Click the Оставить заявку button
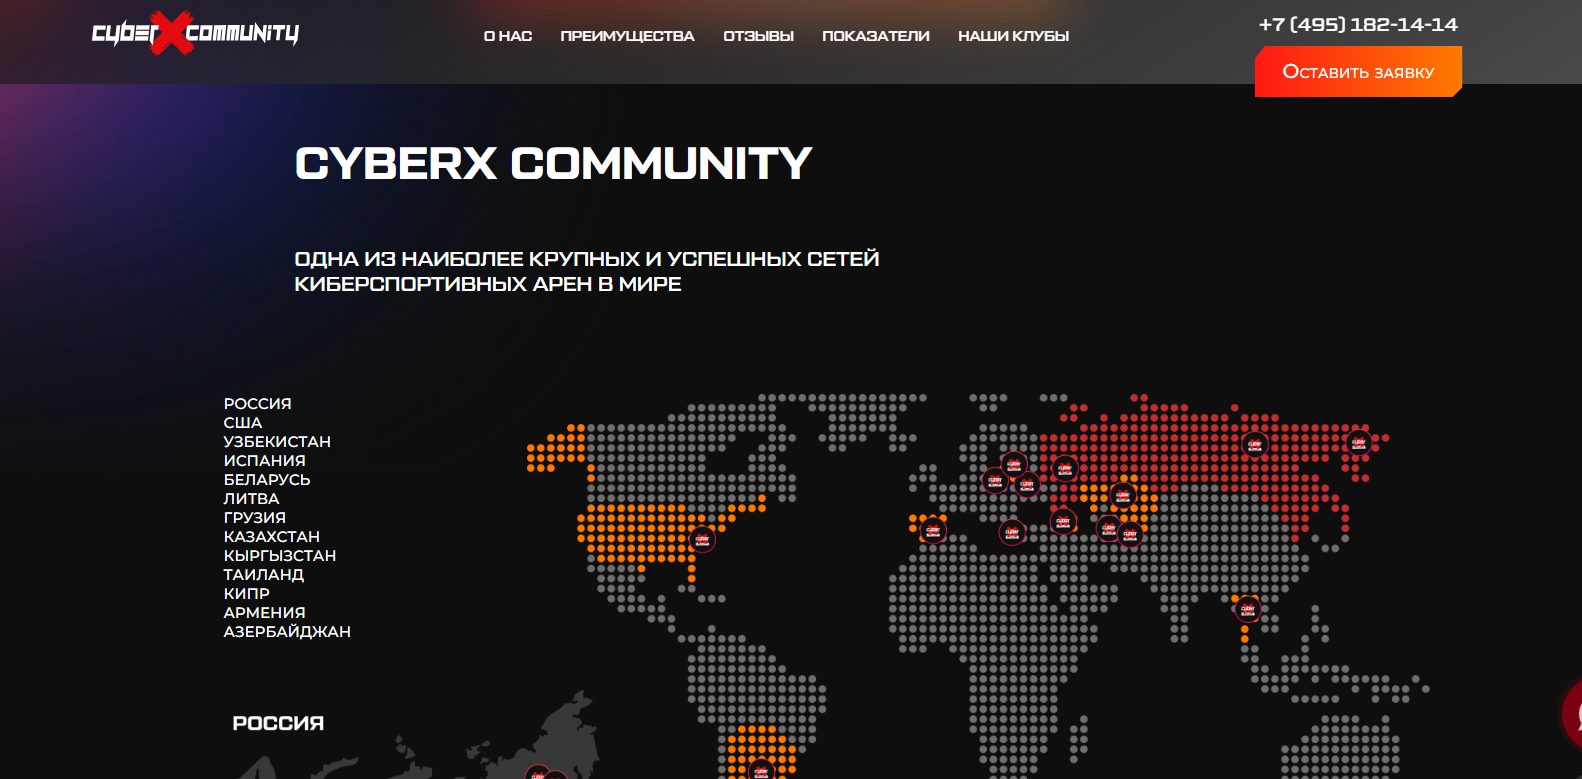 1358,72
